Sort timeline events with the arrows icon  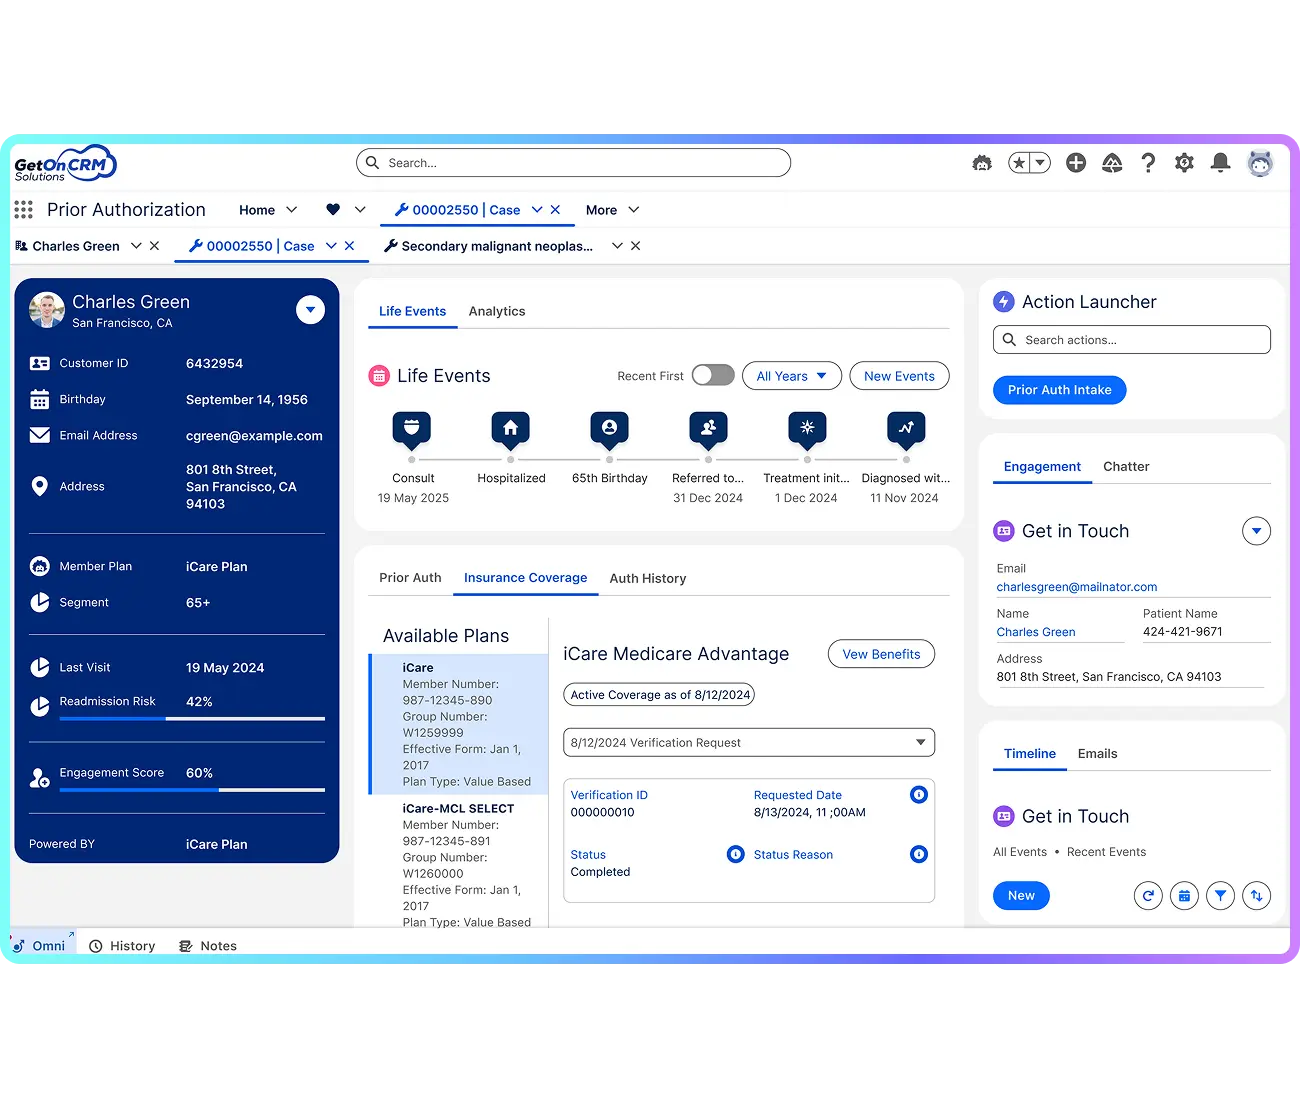[x=1257, y=896]
